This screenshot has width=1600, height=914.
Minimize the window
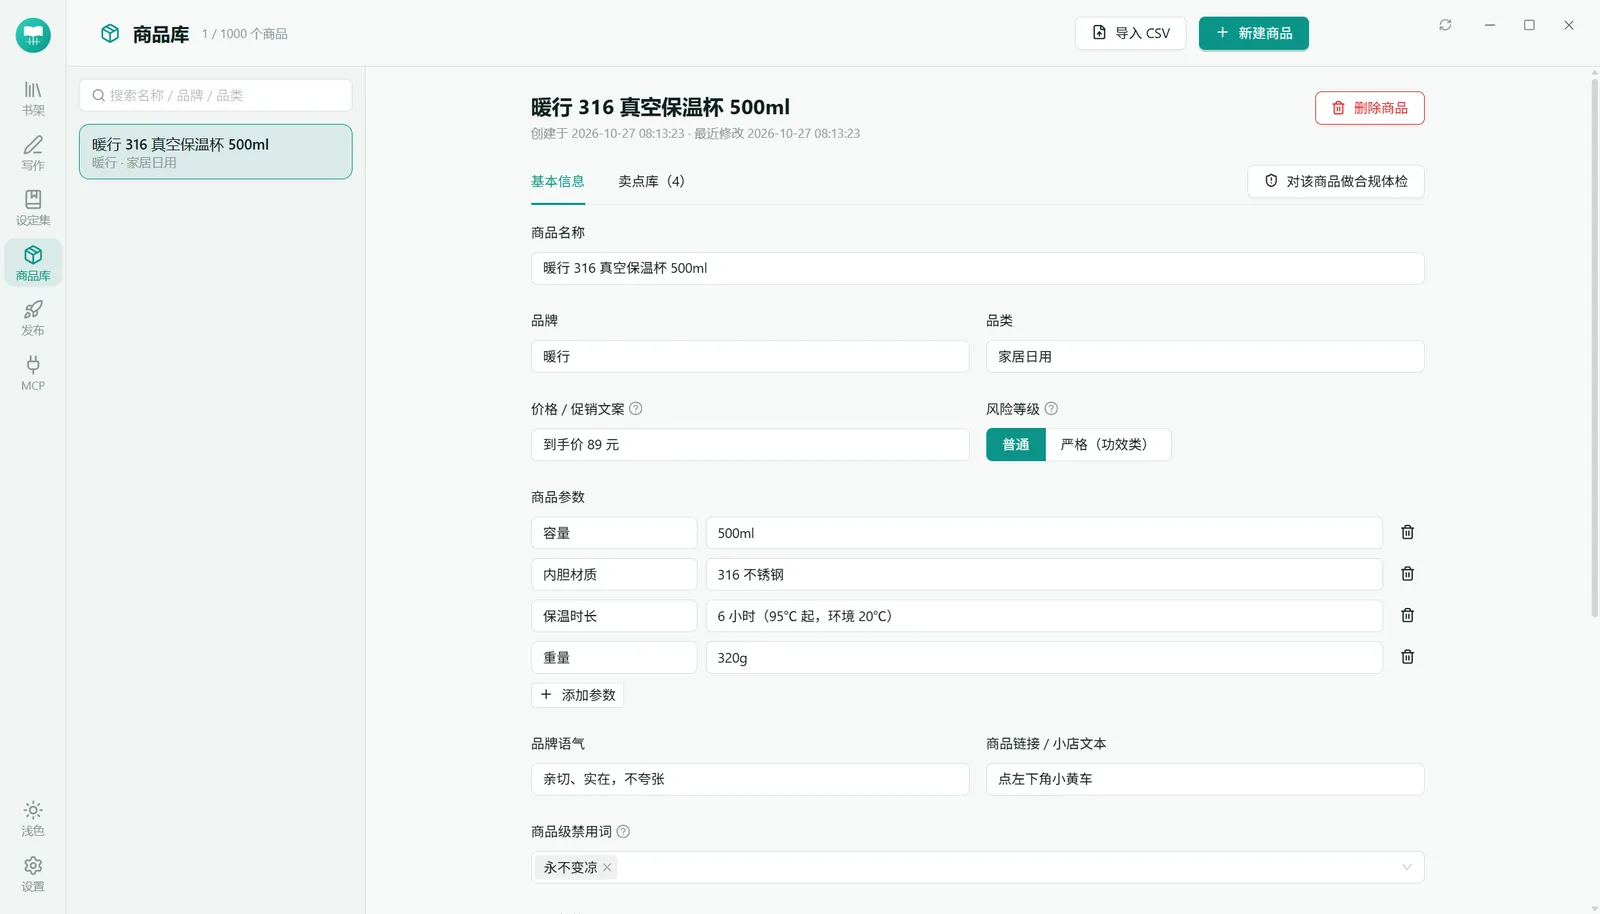pyautogui.click(x=1490, y=25)
